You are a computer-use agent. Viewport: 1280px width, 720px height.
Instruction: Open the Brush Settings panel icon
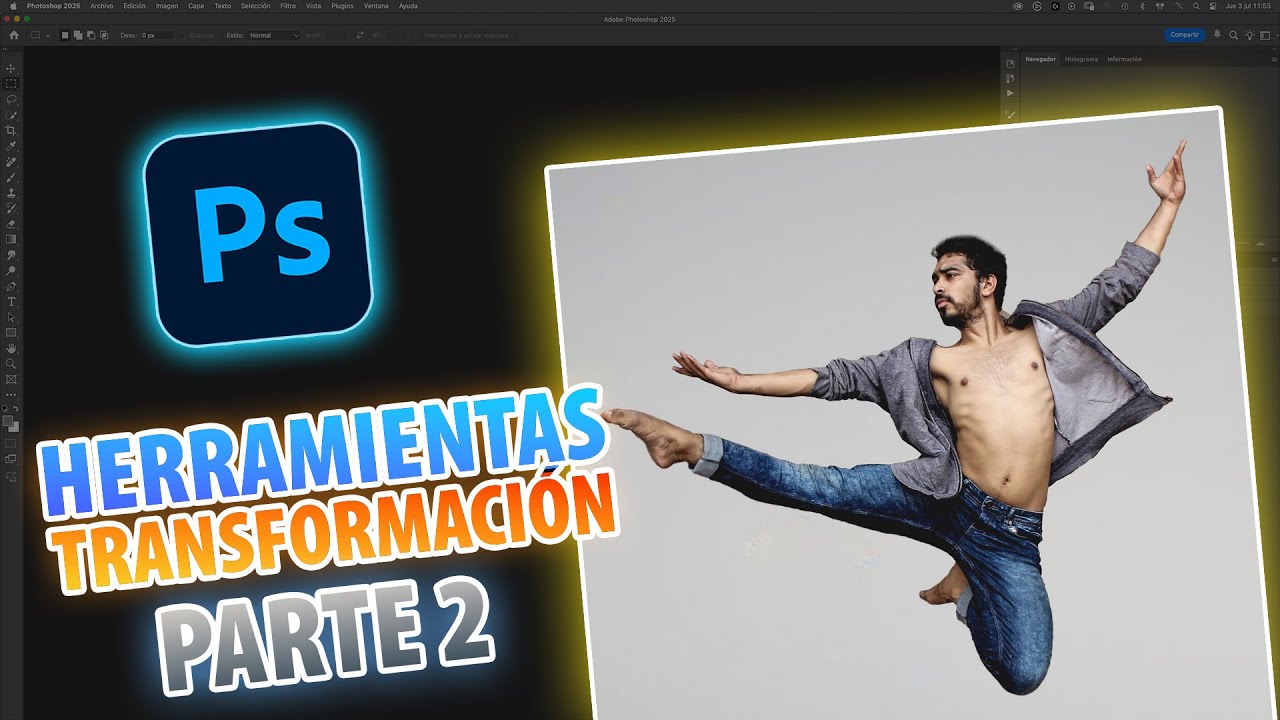pyautogui.click(x=1010, y=114)
